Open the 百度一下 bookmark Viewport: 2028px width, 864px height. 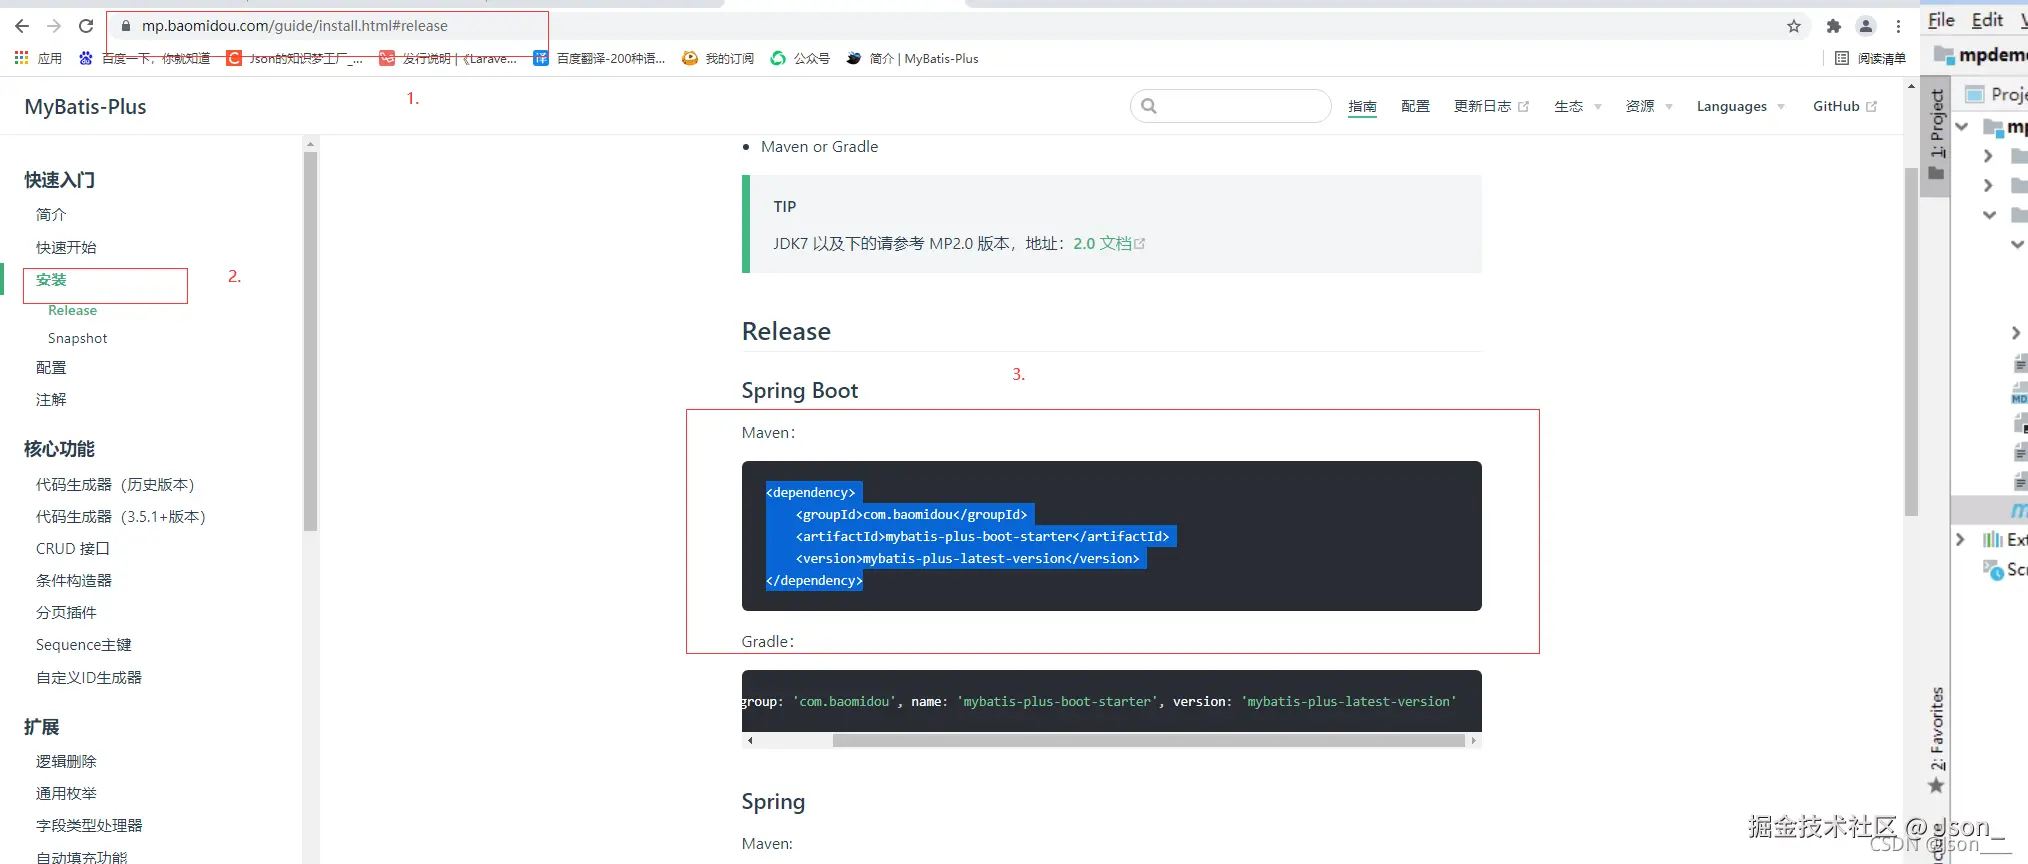click(145, 59)
